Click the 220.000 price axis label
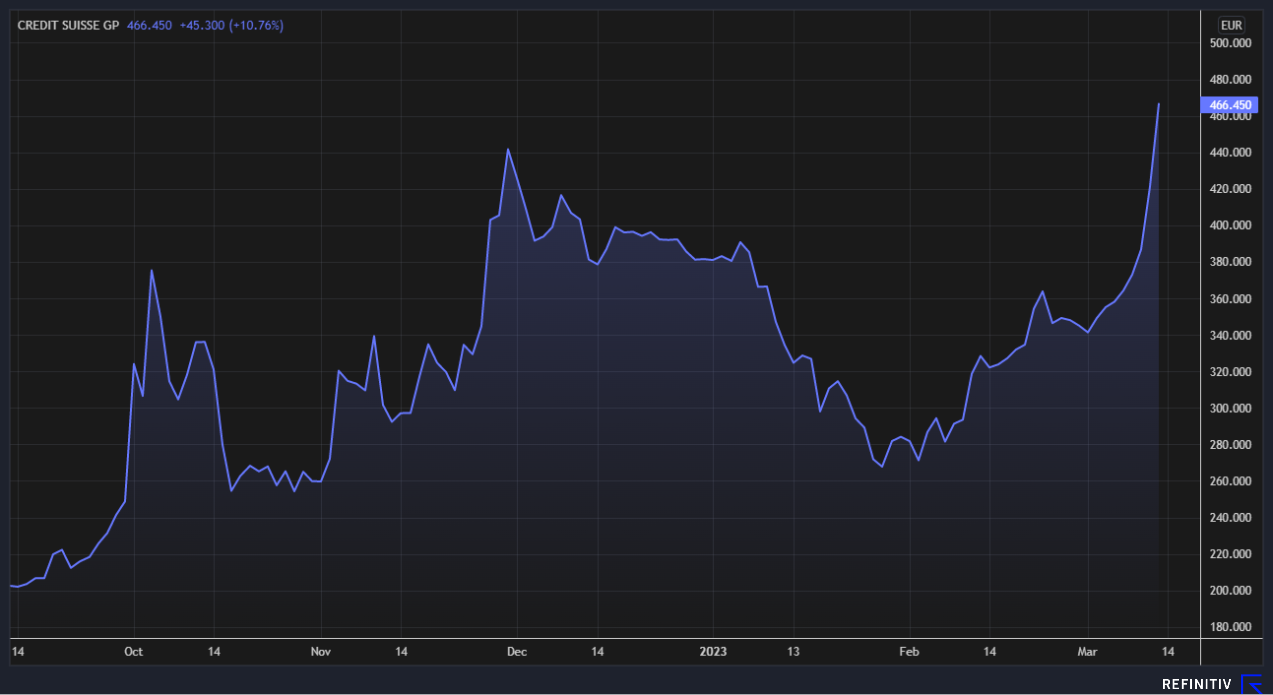Viewport: 1273px width, 695px height. 1230,554
